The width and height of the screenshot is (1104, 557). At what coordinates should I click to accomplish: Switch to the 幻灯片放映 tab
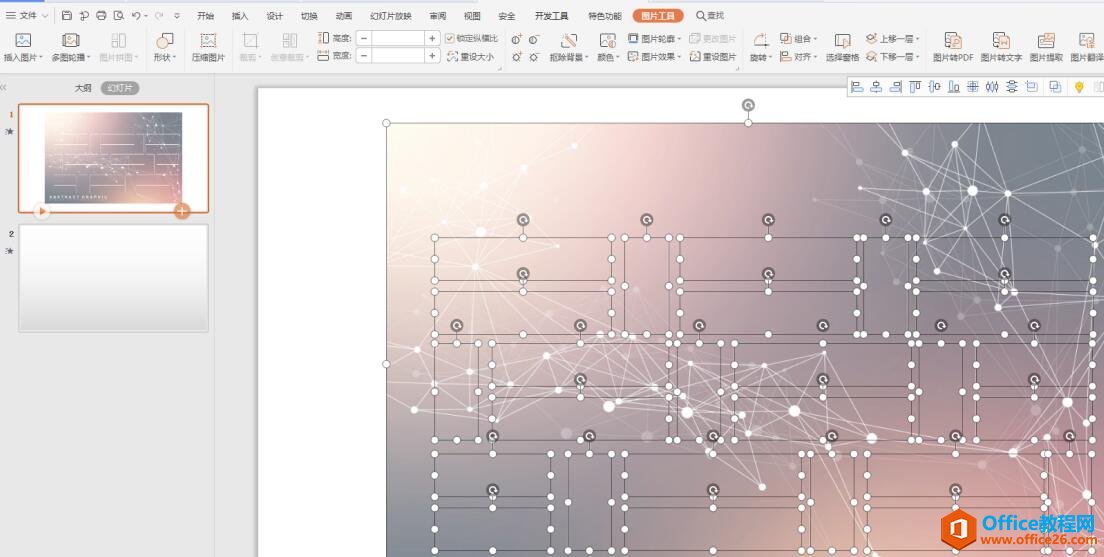[390, 16]
